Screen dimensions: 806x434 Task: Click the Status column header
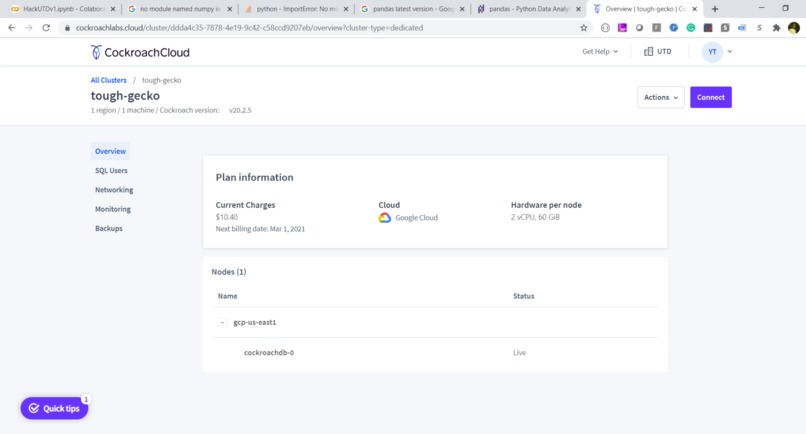coord(523,296)
